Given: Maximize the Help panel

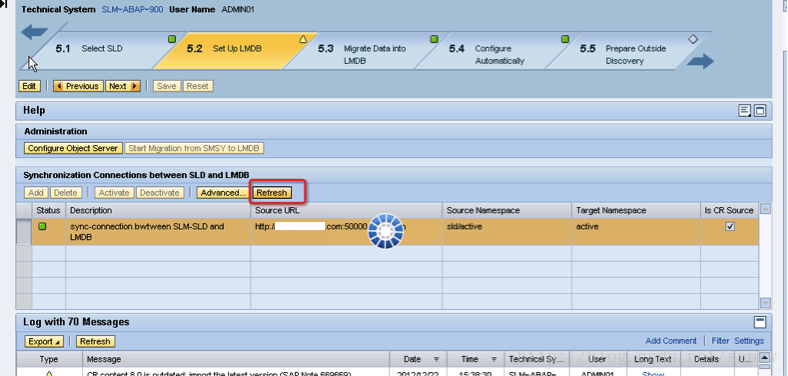Looking at the screenshot, I should click(x=760, y=111).
